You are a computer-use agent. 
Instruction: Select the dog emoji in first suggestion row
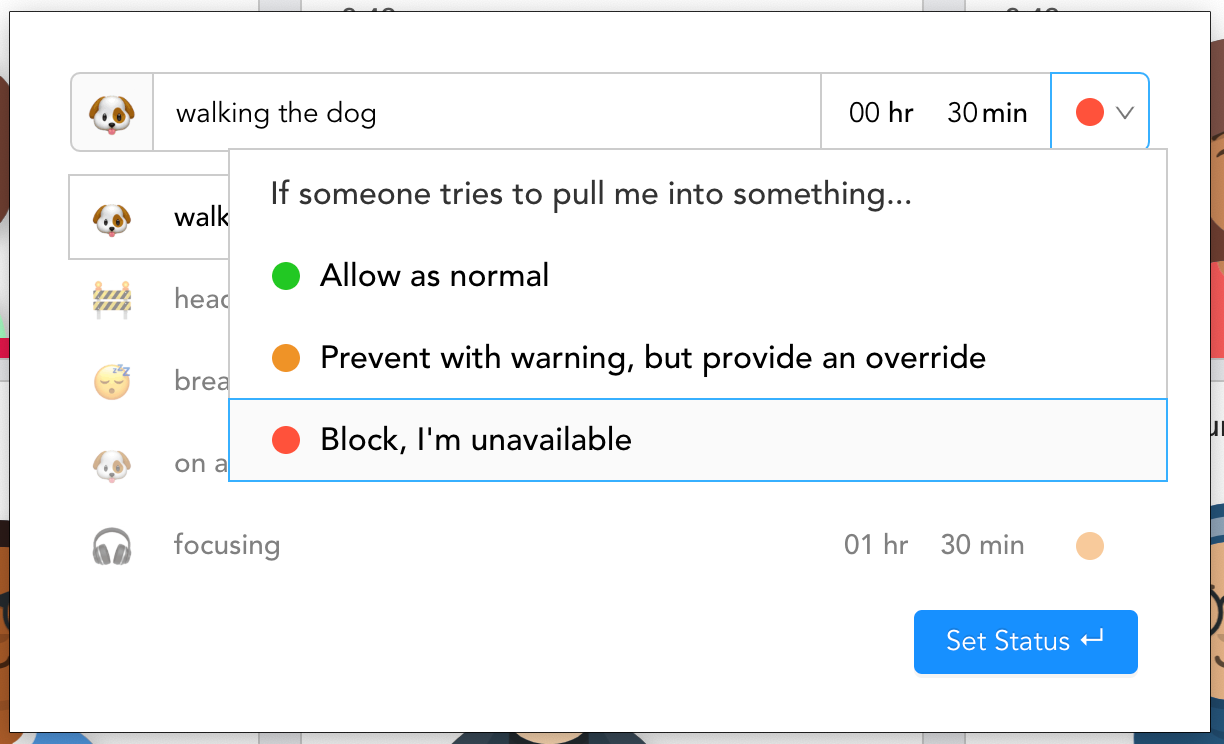111,217
